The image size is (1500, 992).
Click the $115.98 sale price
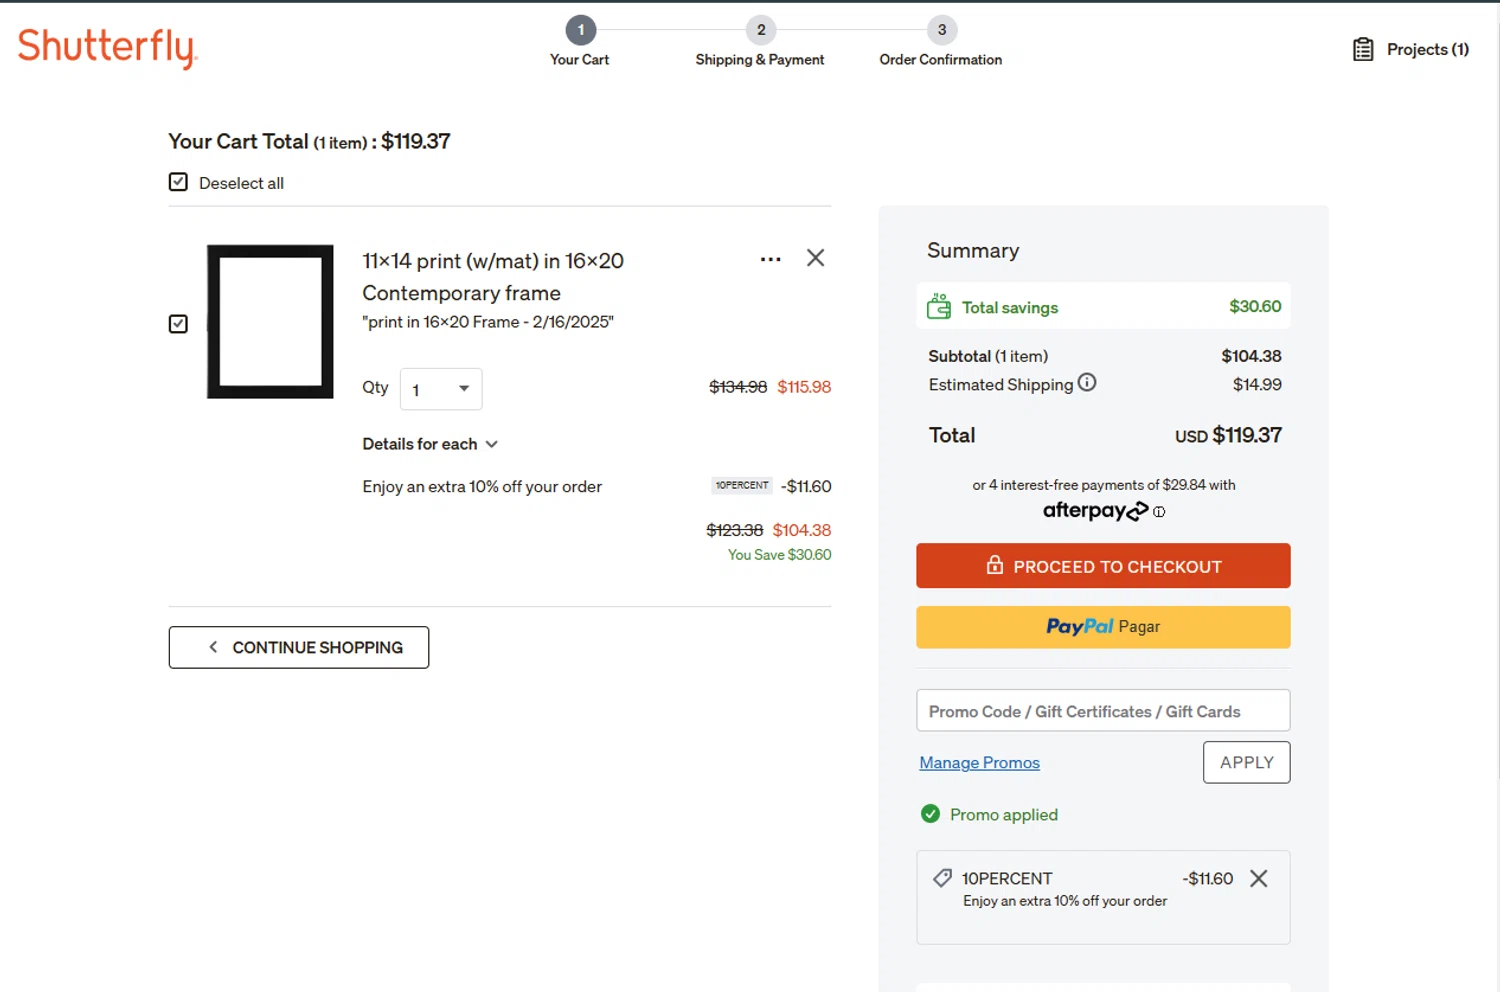[804, 387]
